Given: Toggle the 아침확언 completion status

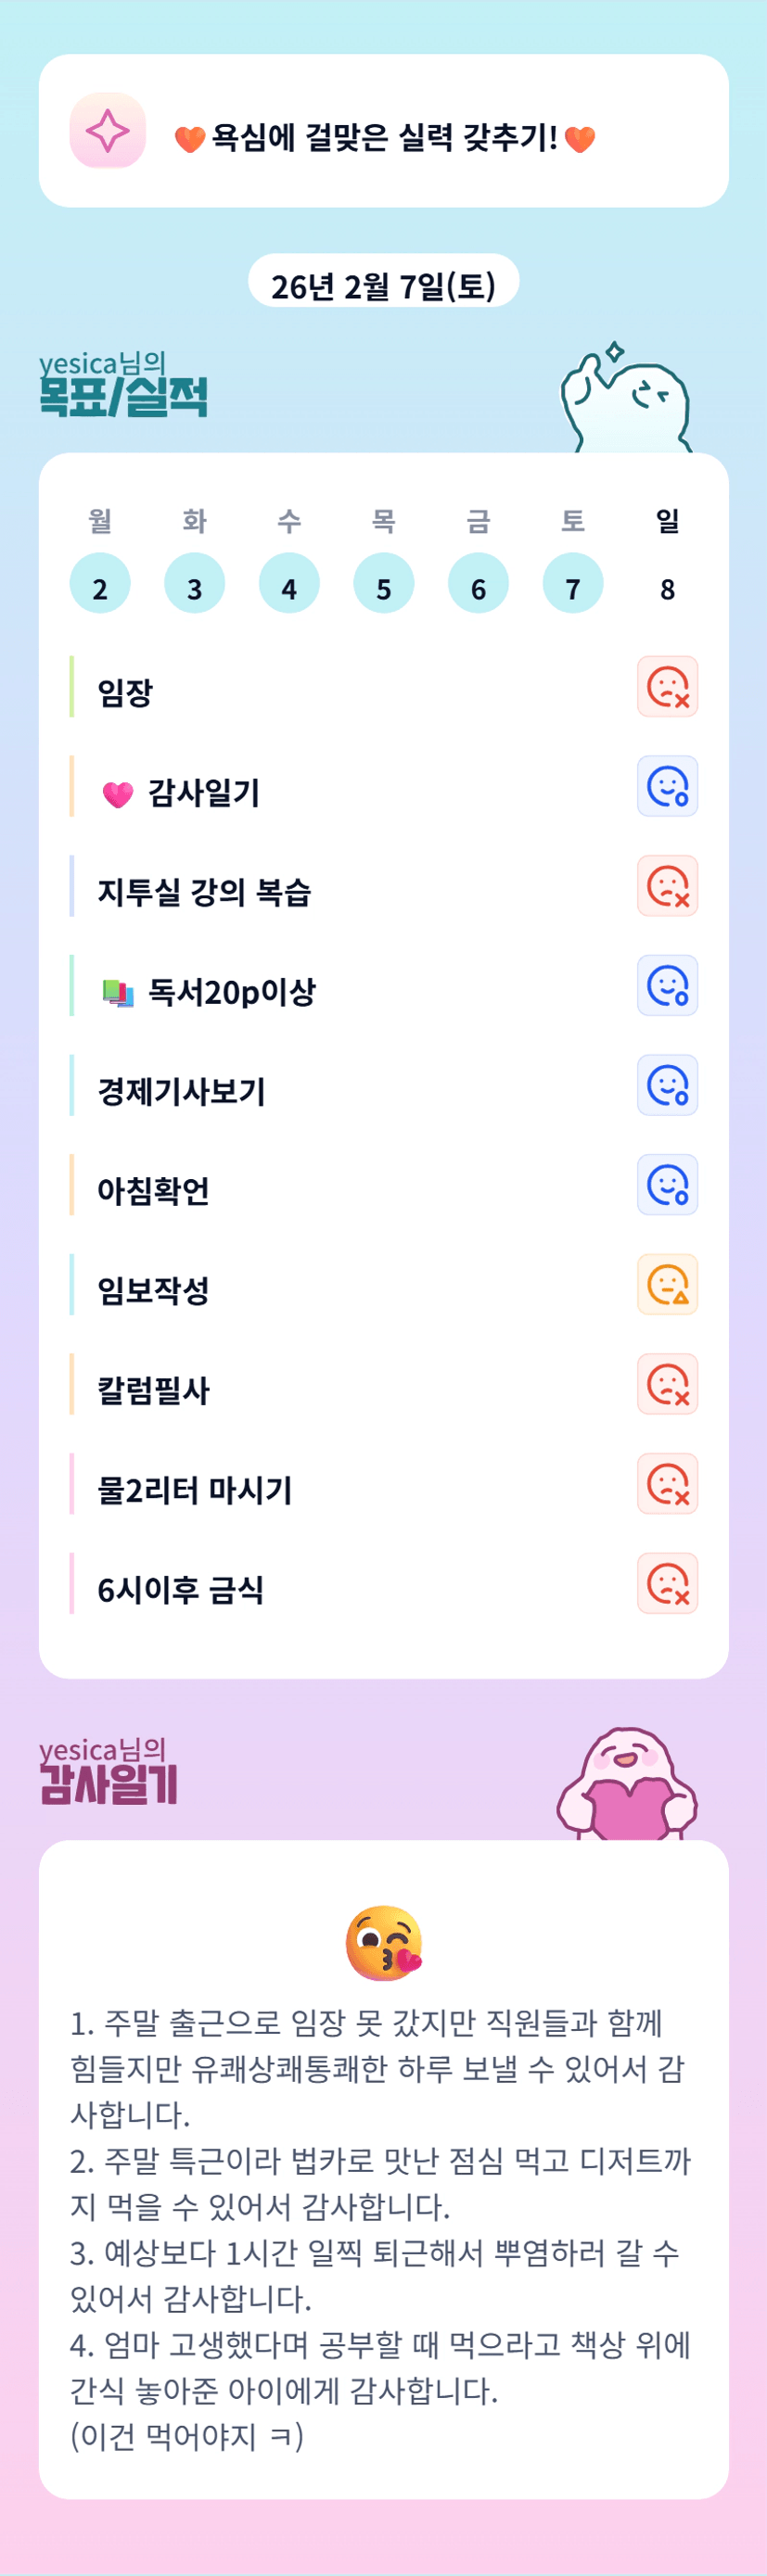Looking at the screenshot, I should [x=667, y=1185].
